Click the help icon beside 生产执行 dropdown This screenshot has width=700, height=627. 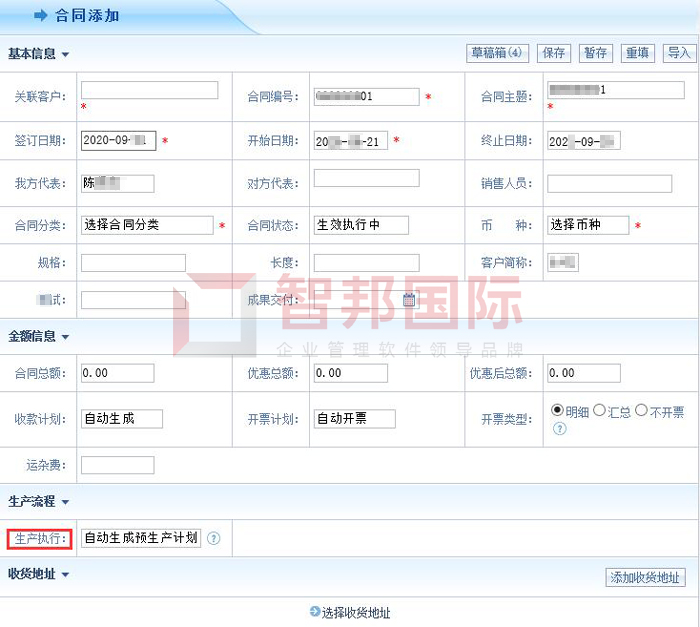pos(213,539)
